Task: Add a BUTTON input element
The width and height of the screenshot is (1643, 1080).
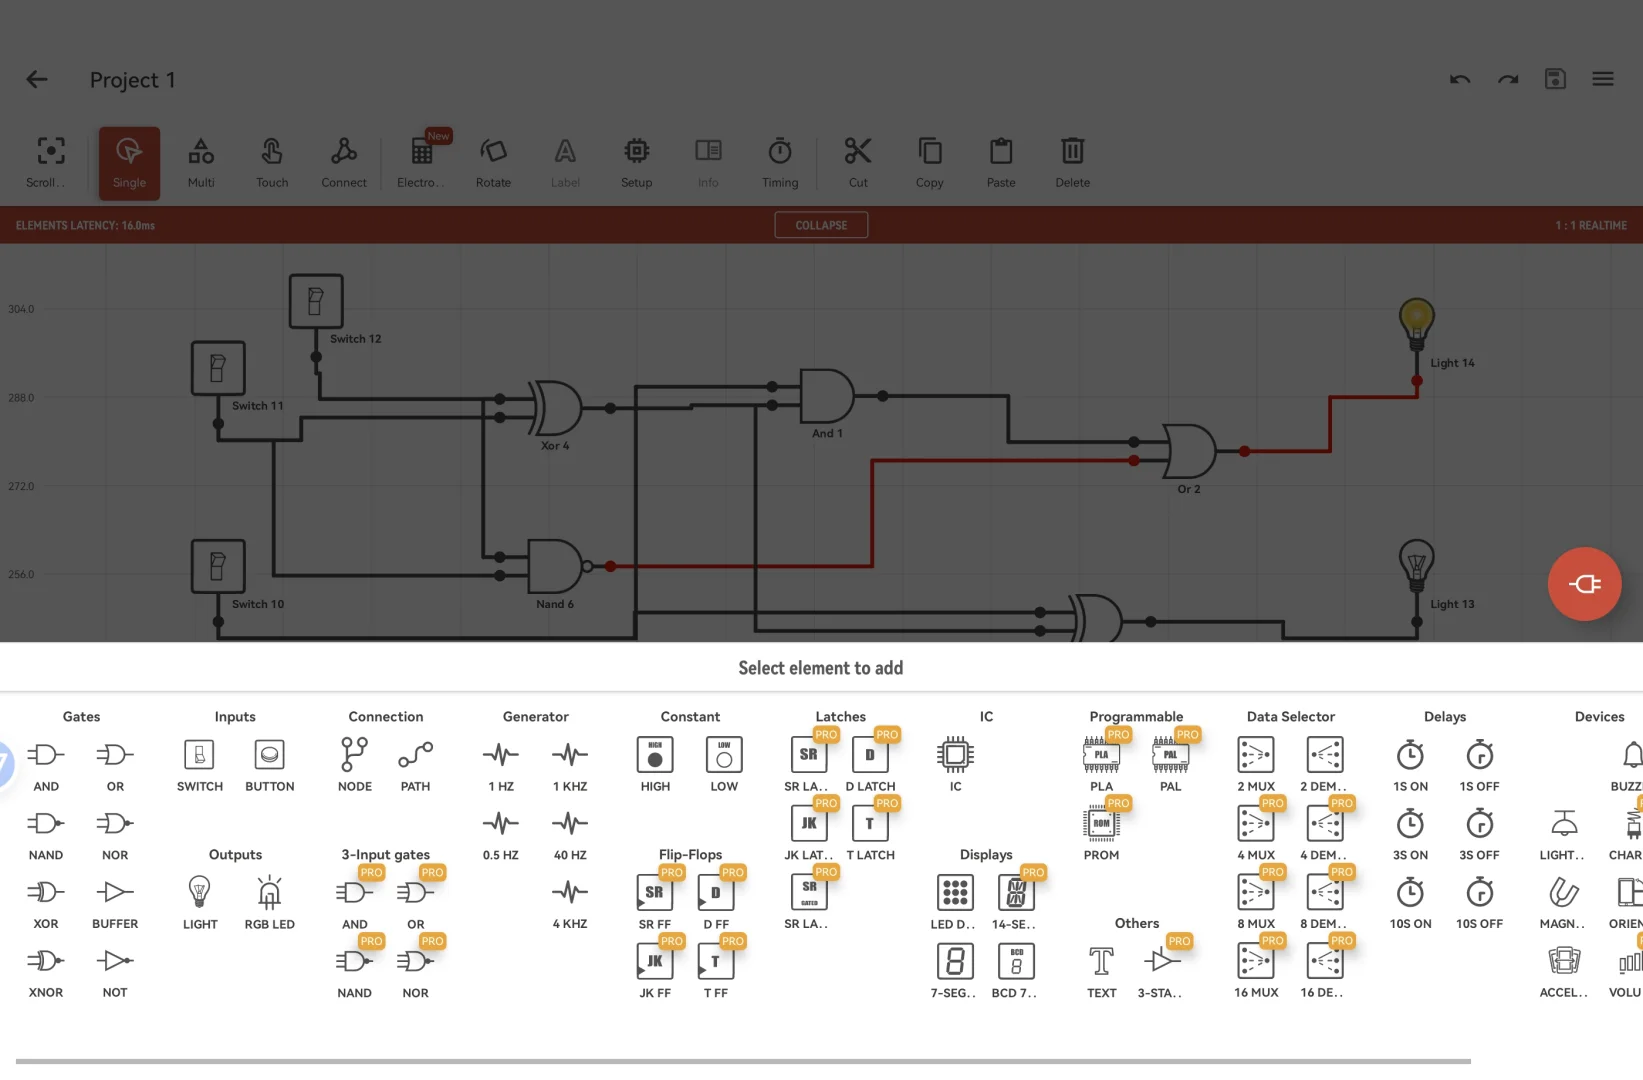Action: click(x=270, y=766)
